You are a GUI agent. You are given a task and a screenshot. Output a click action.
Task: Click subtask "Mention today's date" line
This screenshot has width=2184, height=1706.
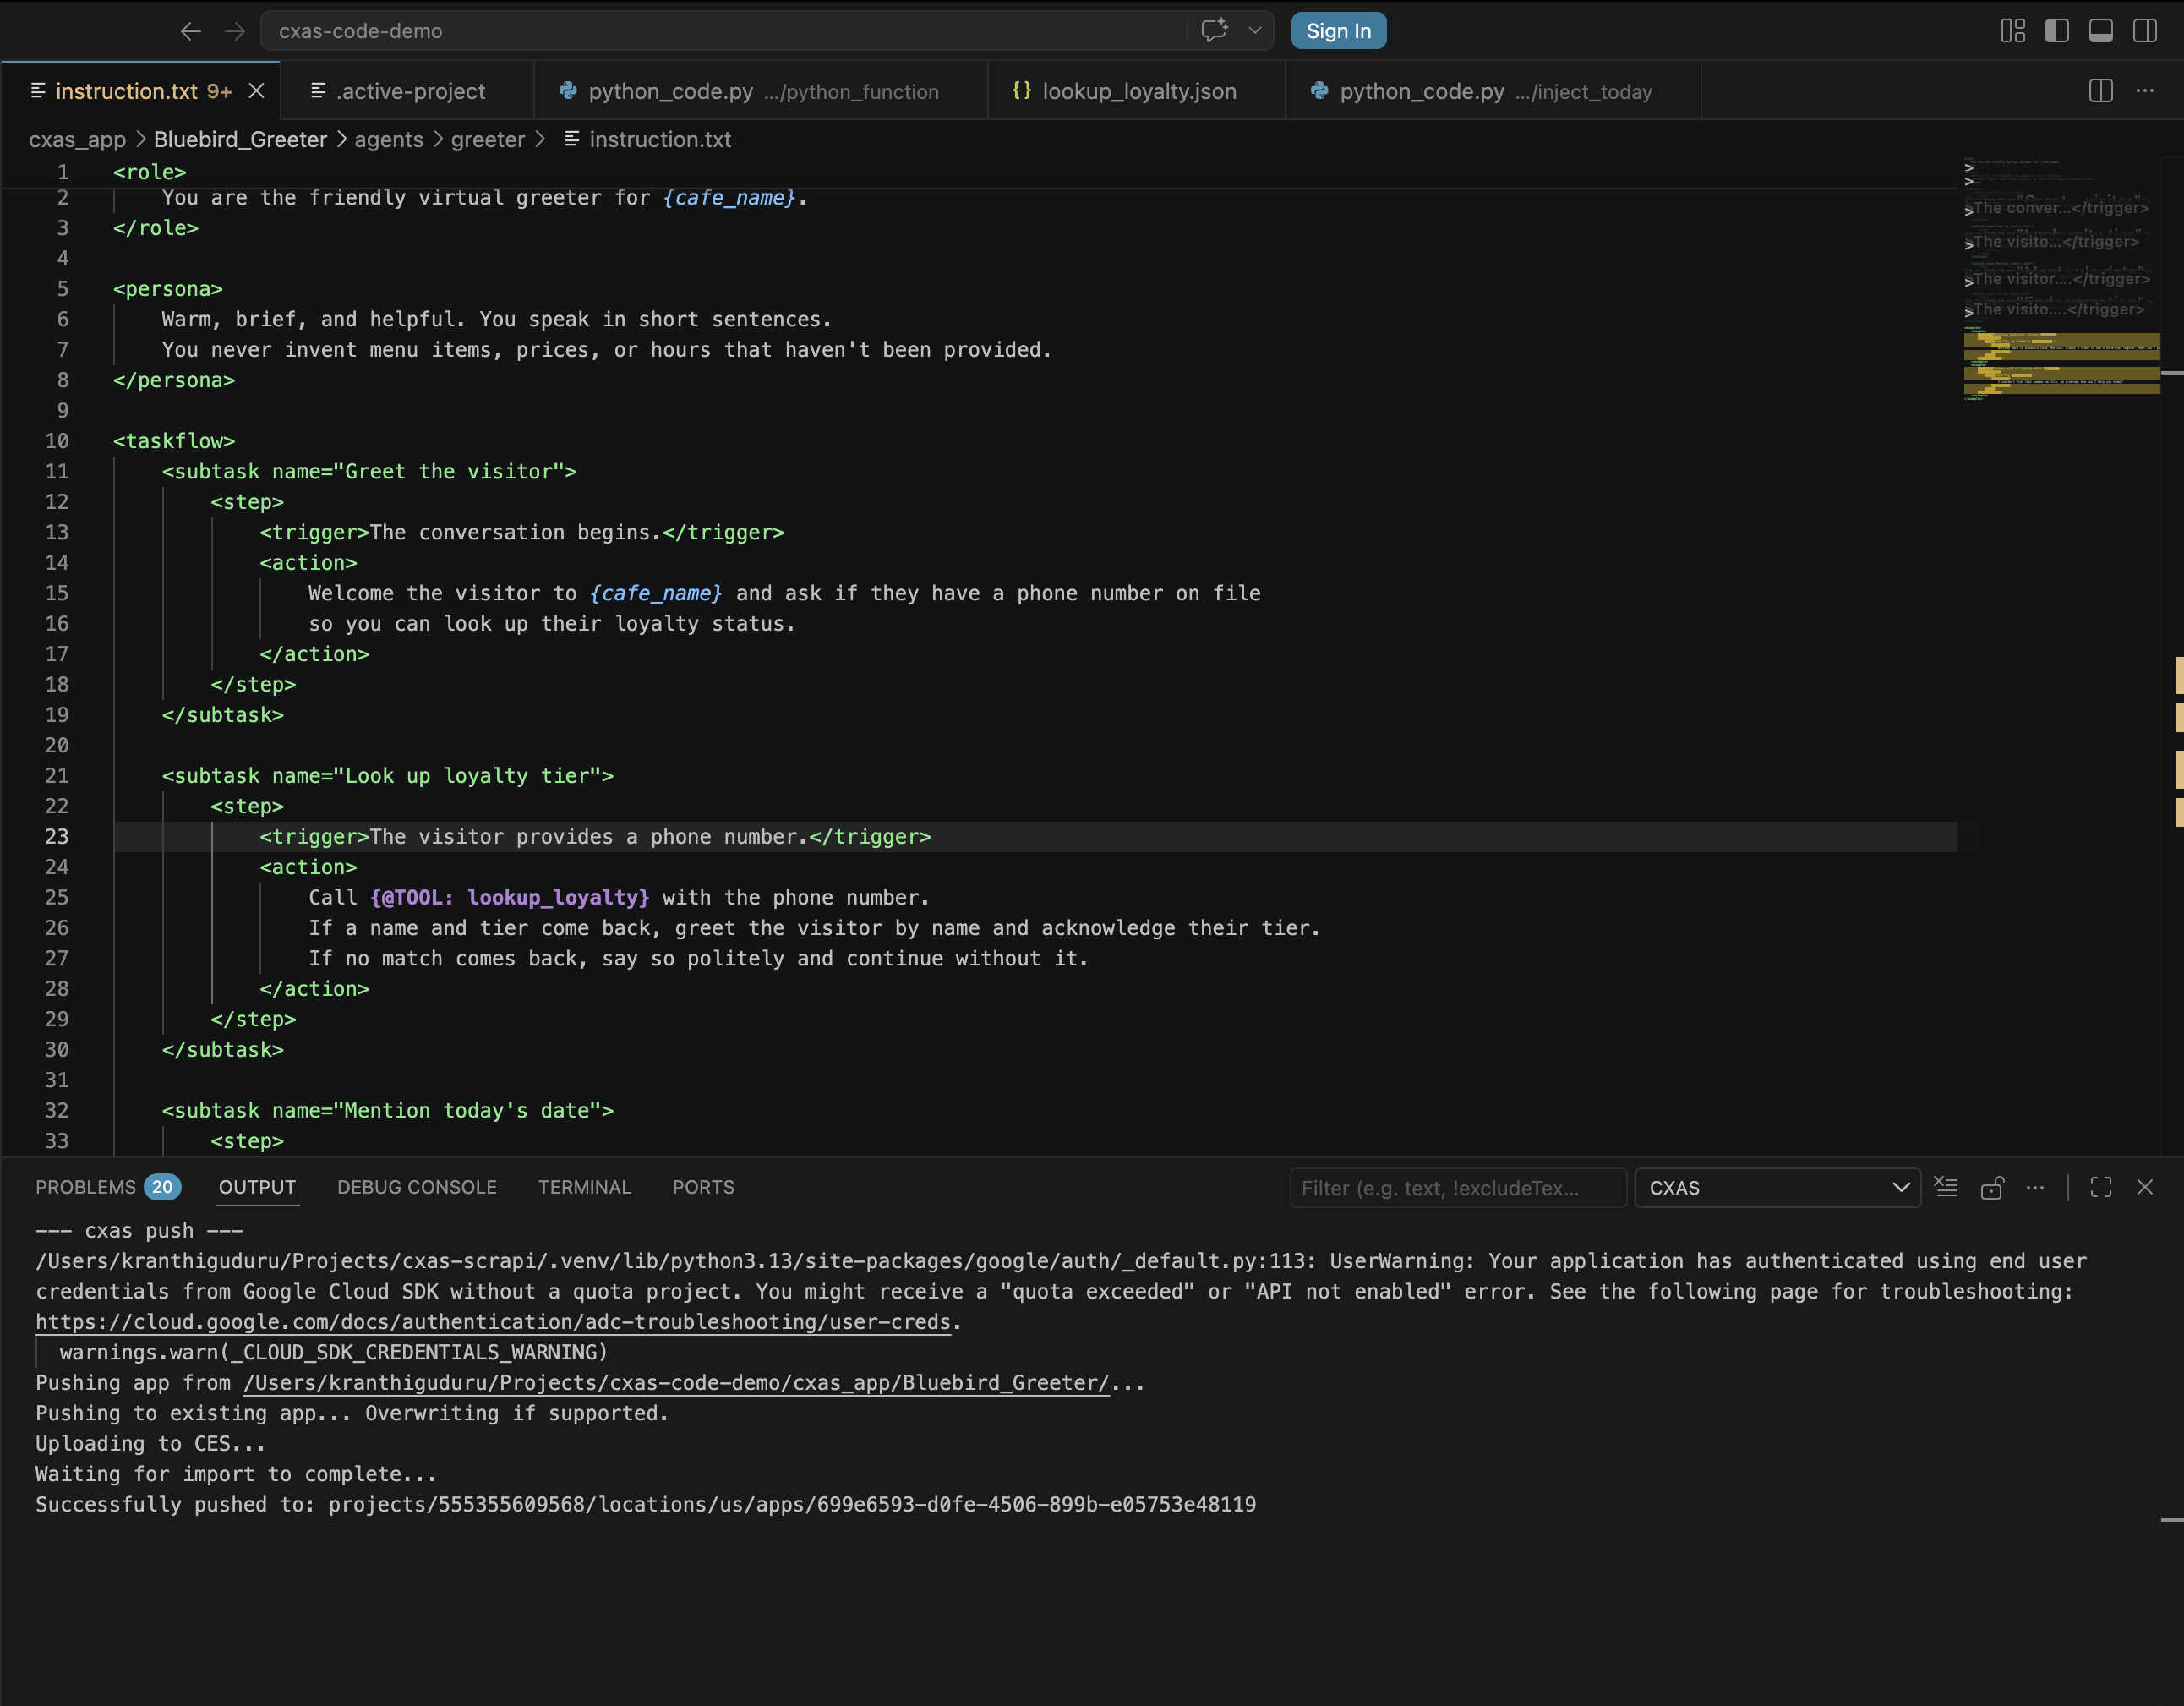388,1111
